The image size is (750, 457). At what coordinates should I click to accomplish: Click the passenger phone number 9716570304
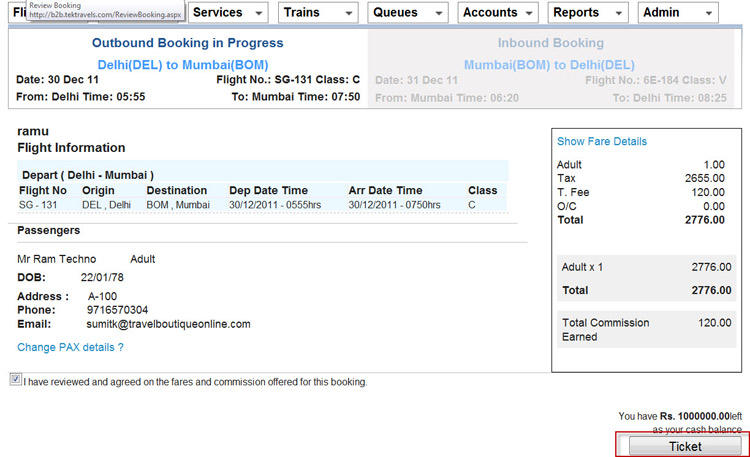coord(117,310)
